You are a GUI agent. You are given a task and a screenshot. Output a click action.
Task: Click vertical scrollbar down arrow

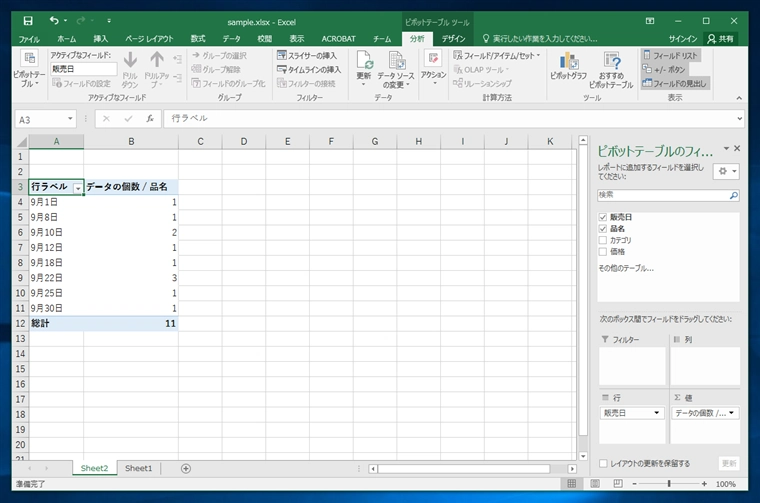583,456
